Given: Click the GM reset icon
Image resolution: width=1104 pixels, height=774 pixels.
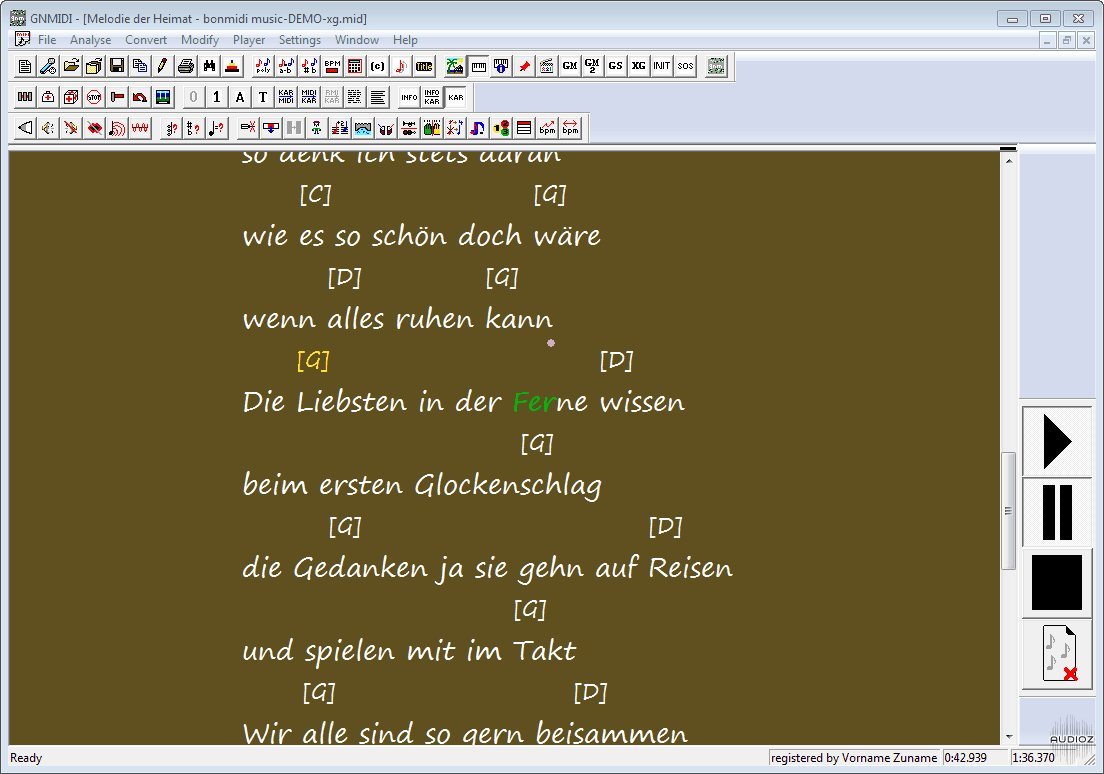Looking at the screenshot, I should point(570,66).
